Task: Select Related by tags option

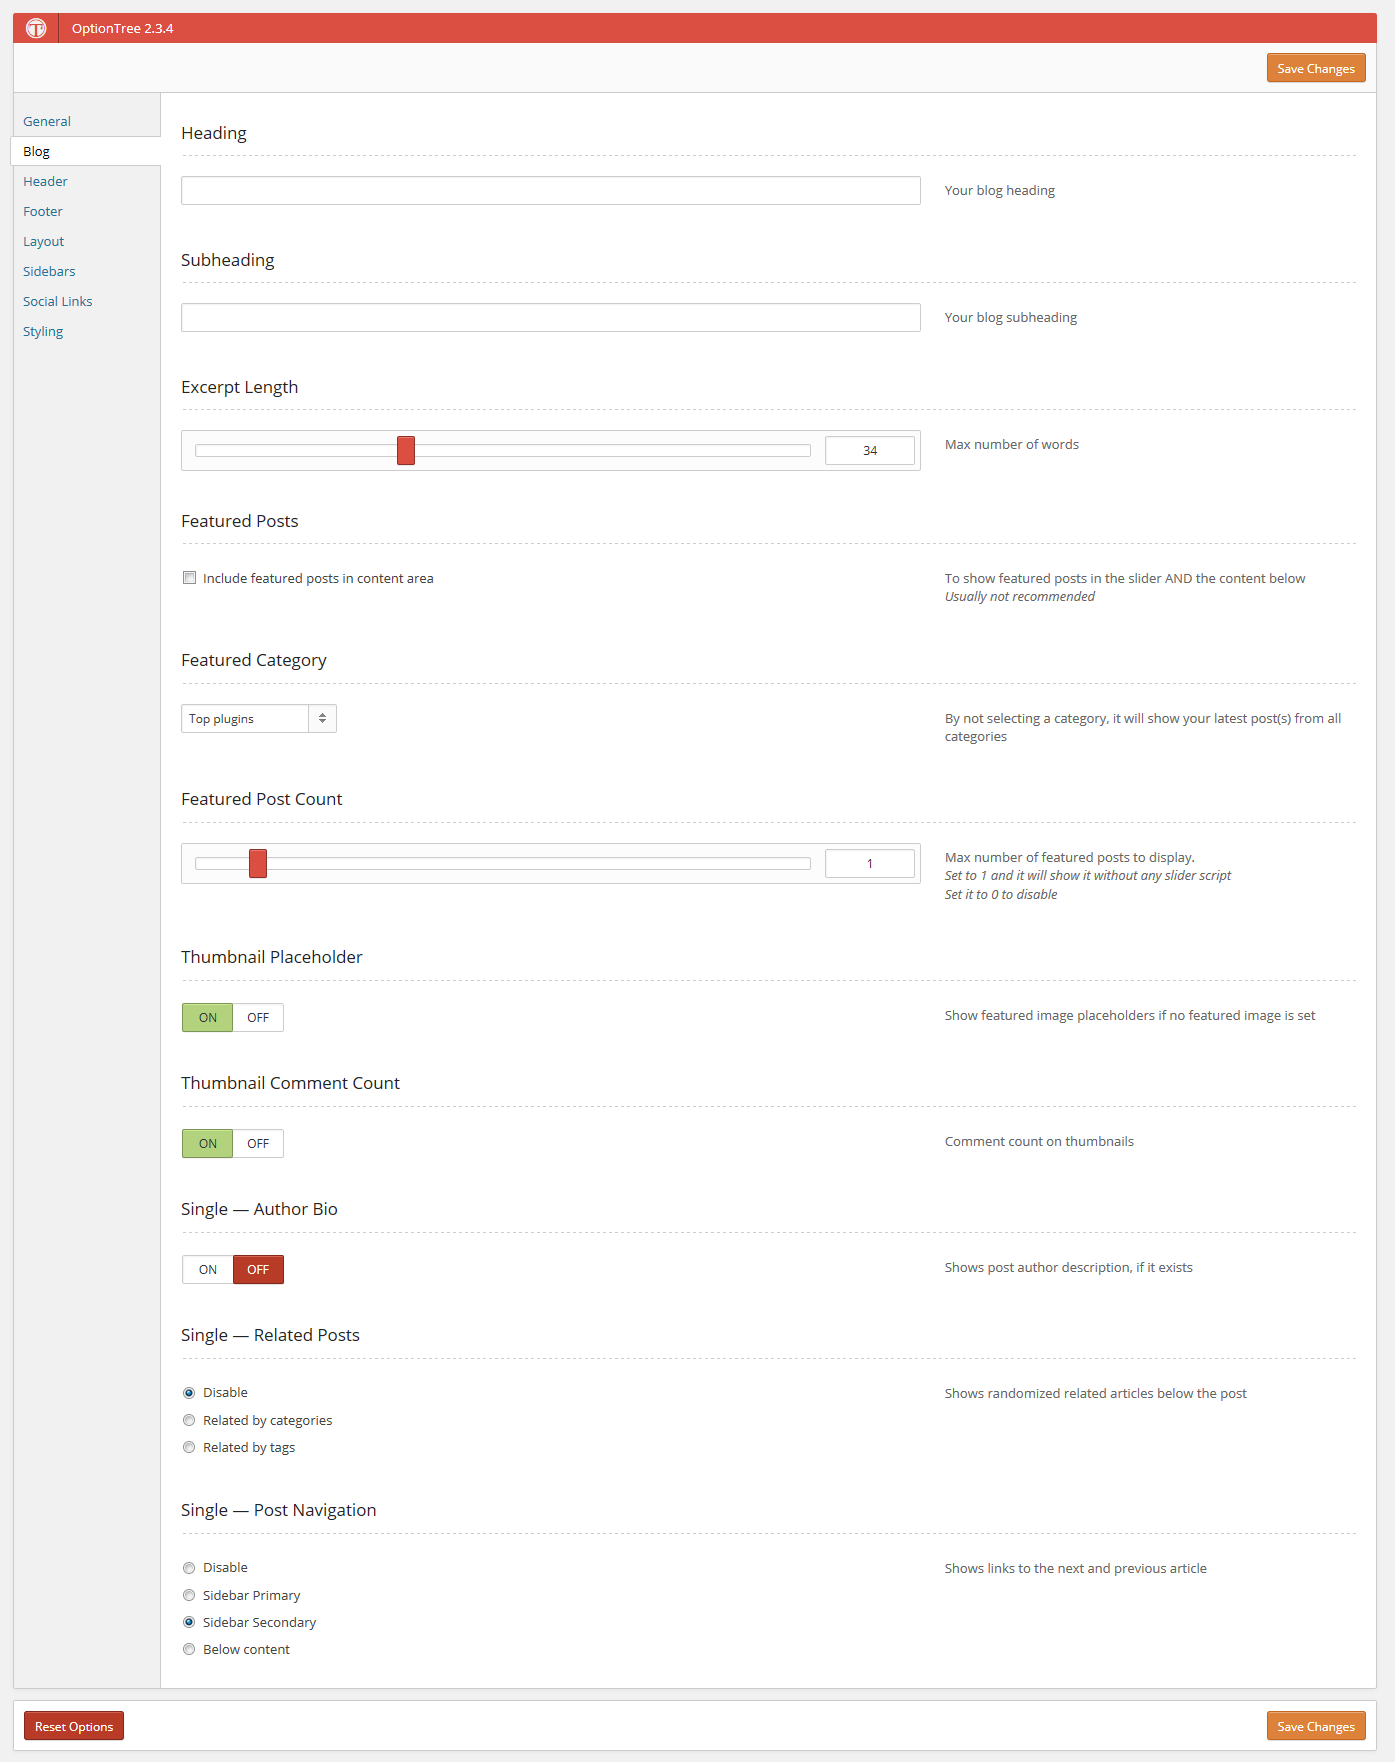Action: point(189,1447)
